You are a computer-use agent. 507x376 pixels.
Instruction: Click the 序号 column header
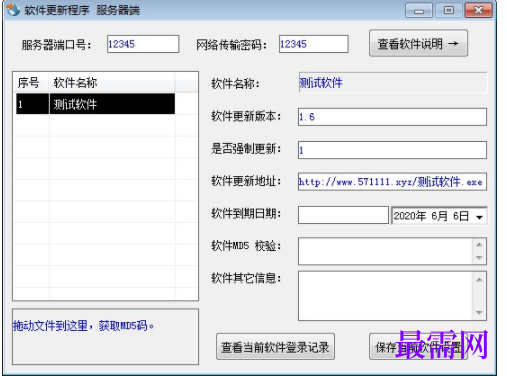coord(31,82)
